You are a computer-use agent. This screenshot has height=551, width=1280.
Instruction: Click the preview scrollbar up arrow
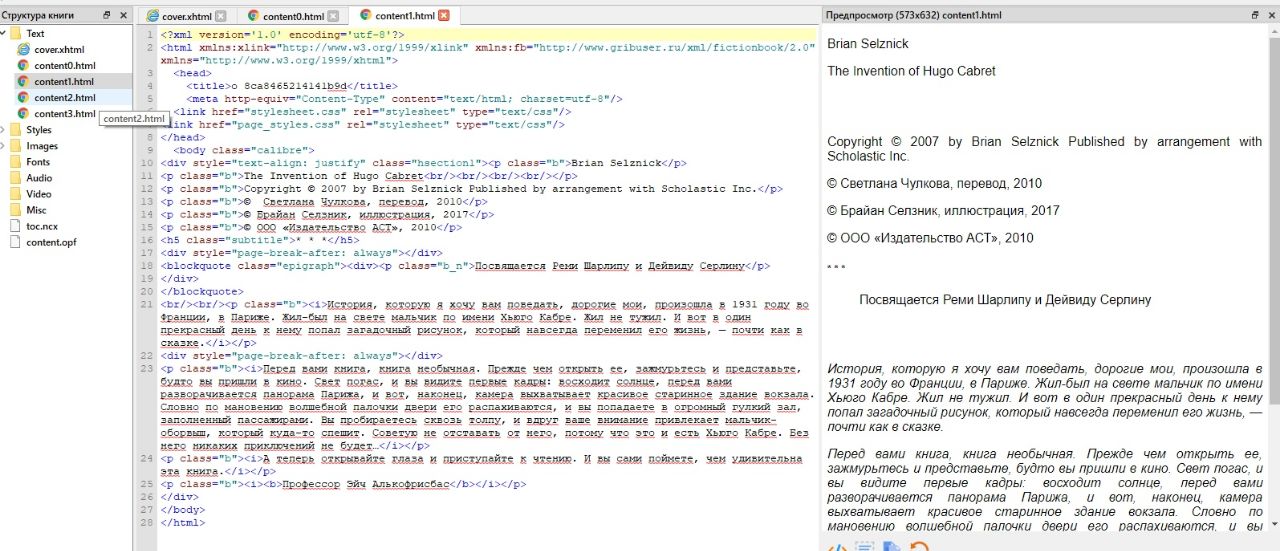(1272, 33)
